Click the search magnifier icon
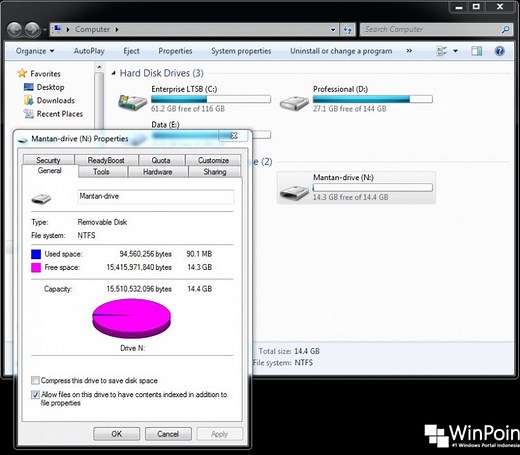This screenshot has width=520, height=455. (x=505, y=30)
